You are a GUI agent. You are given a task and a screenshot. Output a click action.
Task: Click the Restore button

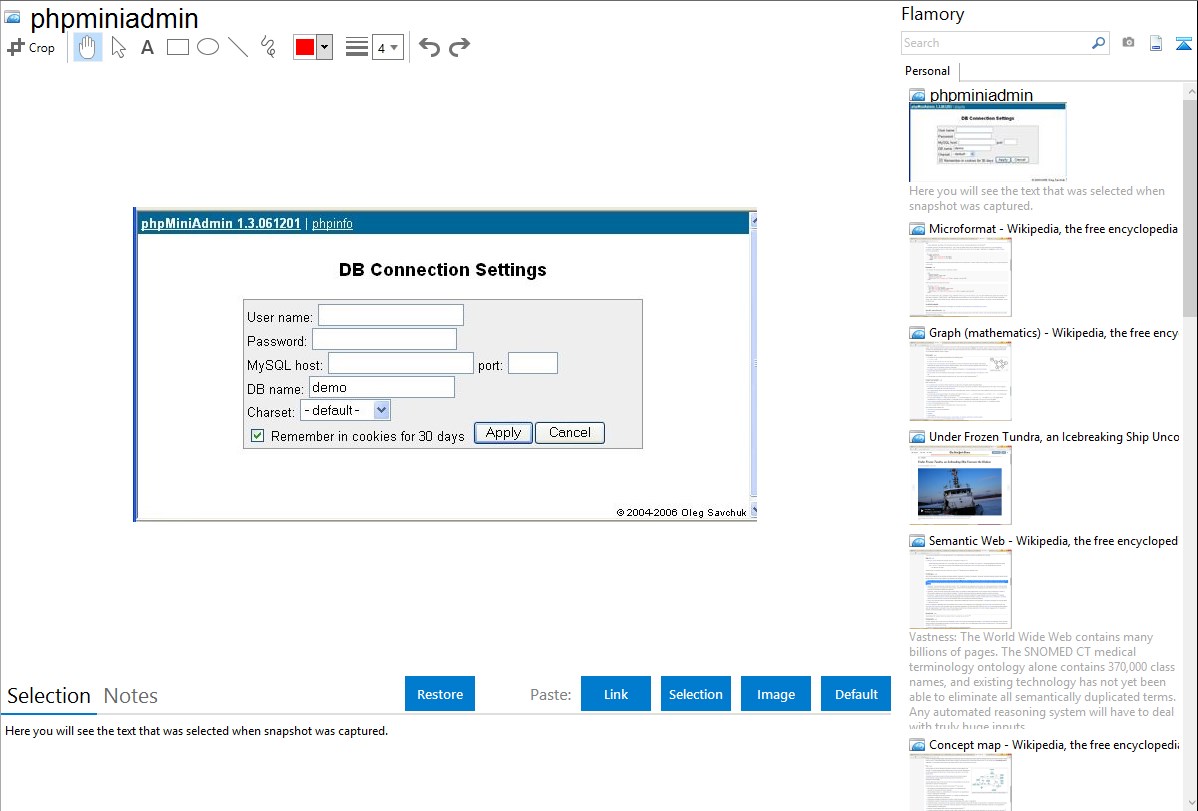click(440, 694)
